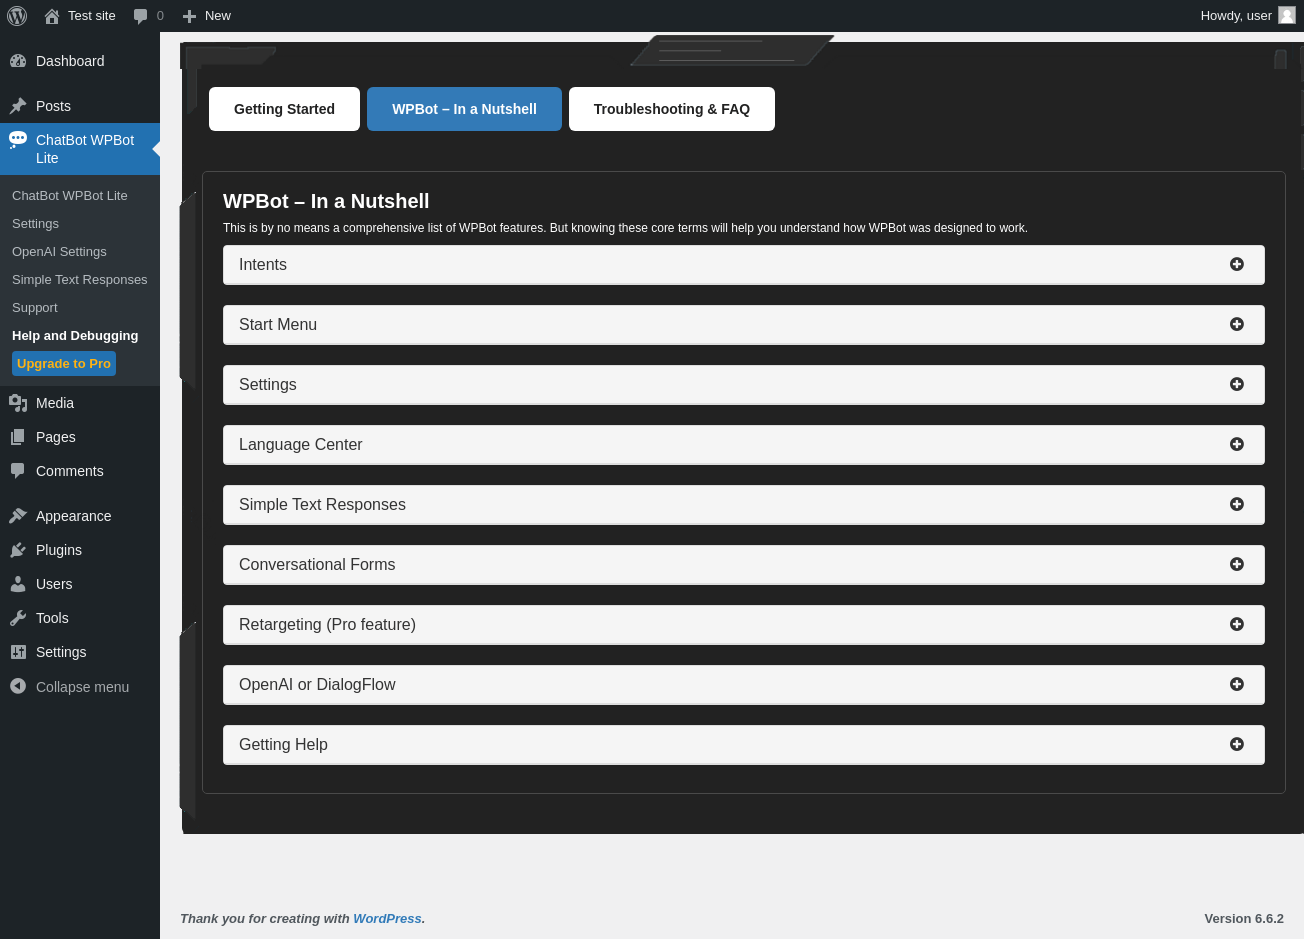Expand the Intents accordion plus icon
Image resolution: width=1304 pixels, height=939 pixels.
[1237, 264]
